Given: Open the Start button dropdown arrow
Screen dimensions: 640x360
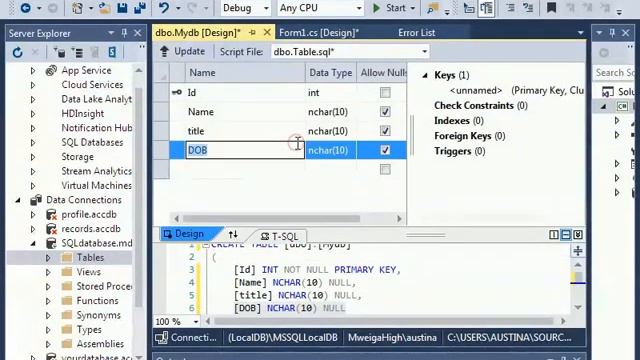Looking at the screenshot, I should [413, 8].
